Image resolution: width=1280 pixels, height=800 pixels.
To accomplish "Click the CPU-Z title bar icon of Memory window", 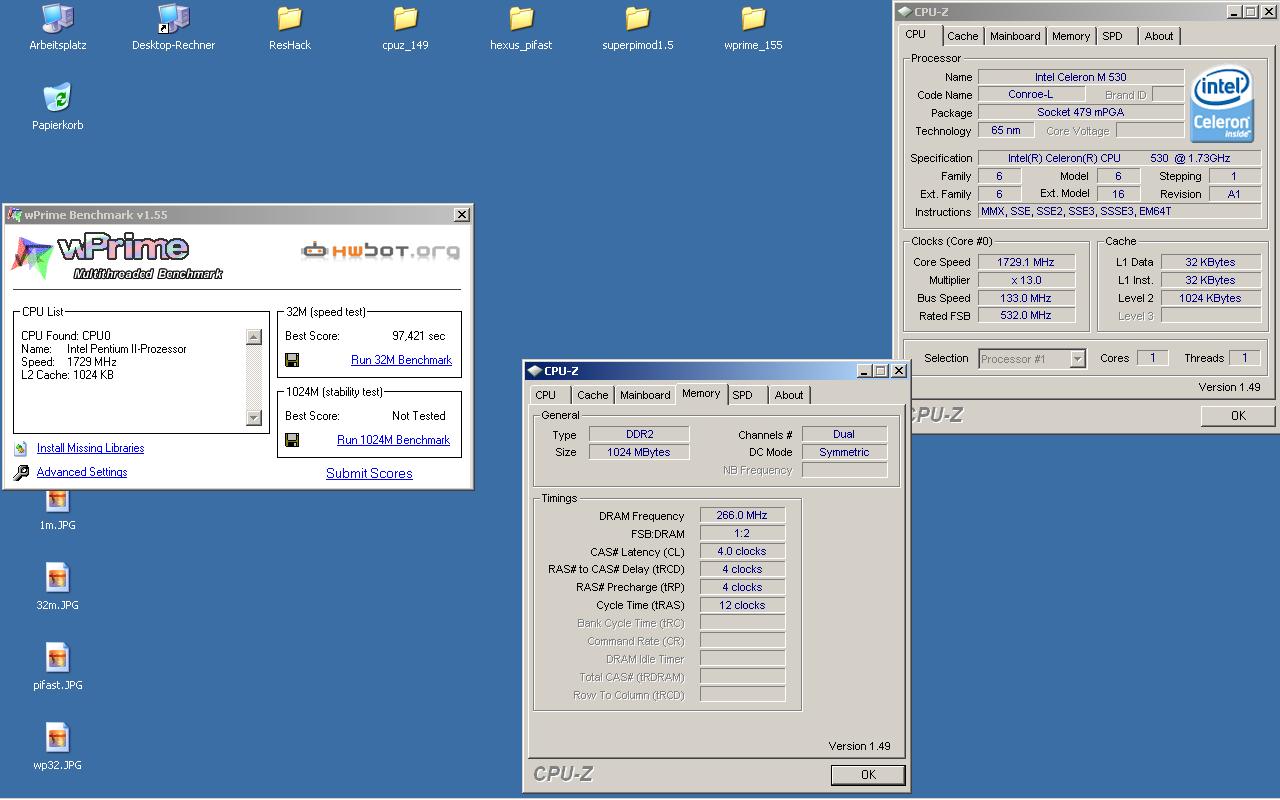I will pos(534,371).
